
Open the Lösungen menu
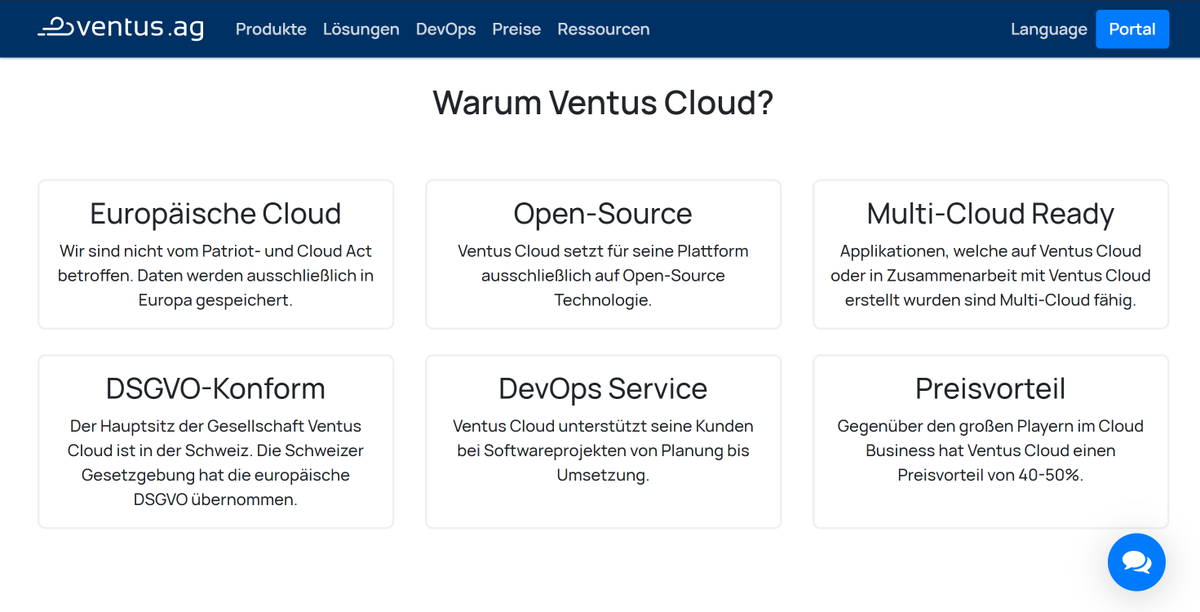click(x=361, y=29)
